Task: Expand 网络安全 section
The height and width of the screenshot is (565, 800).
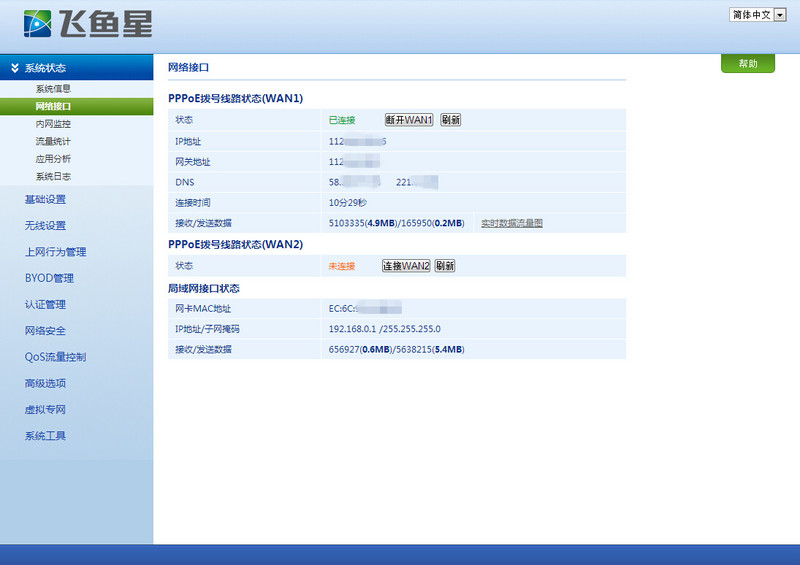Action: pos(45,331)
